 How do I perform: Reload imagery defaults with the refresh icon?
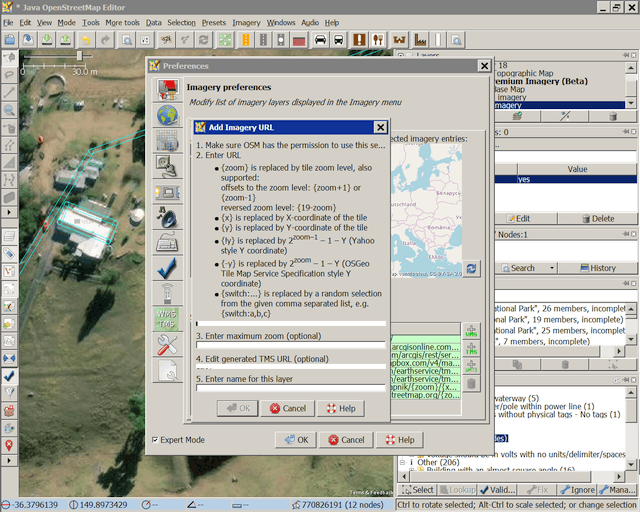pos(471,268)
